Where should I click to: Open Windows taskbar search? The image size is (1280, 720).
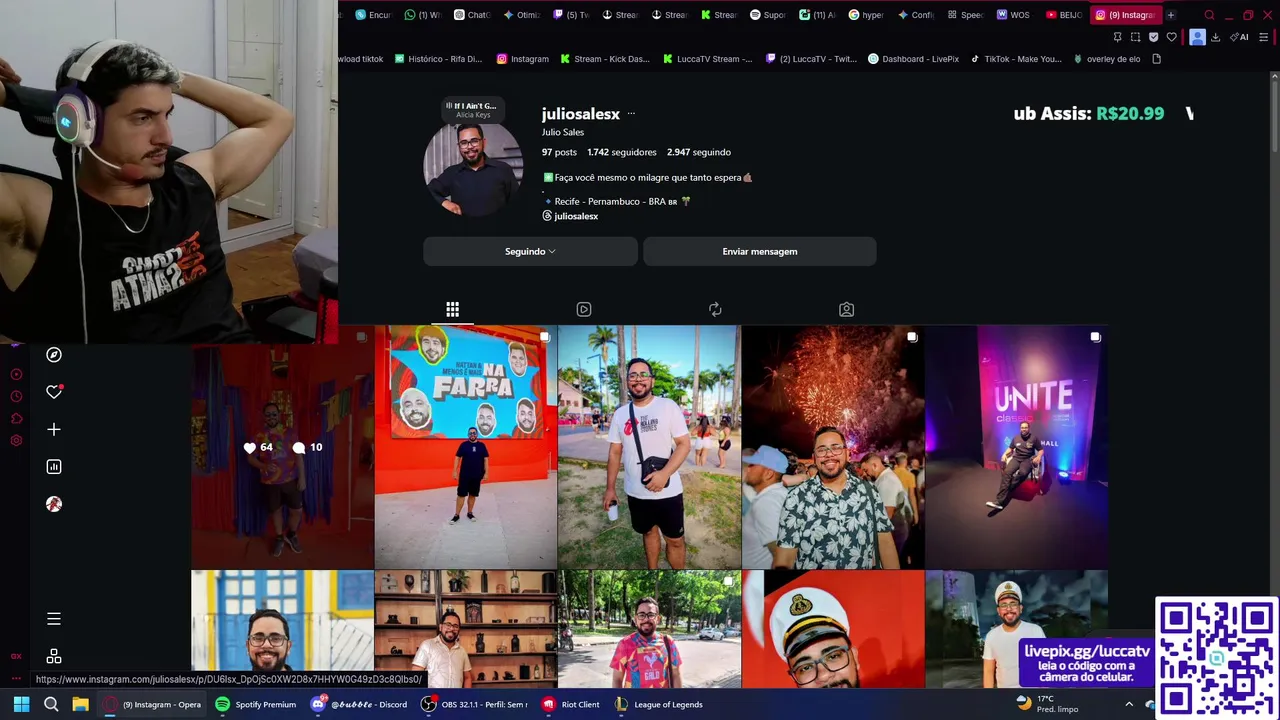coord(51,704)
